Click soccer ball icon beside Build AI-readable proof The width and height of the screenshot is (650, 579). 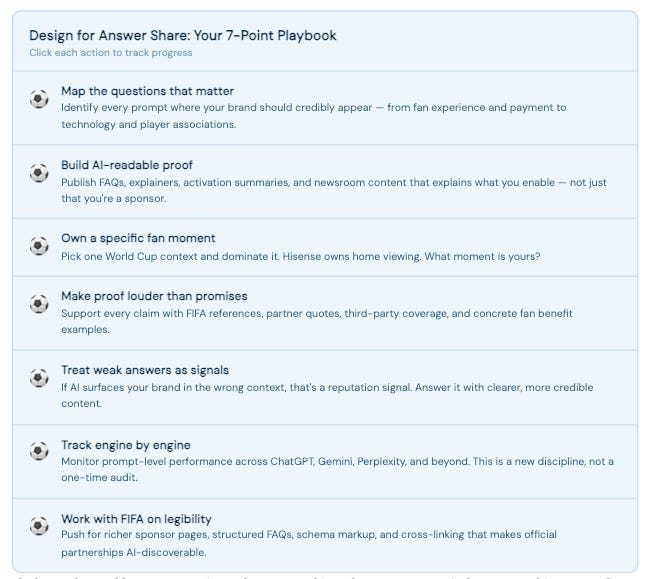point(39,173)
